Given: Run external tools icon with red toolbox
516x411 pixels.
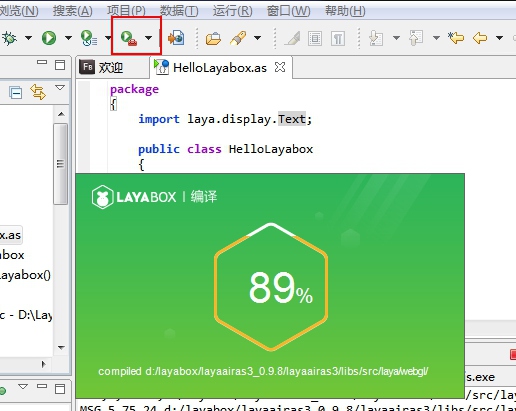Looking at the screenshot, I should click(129, 38).
